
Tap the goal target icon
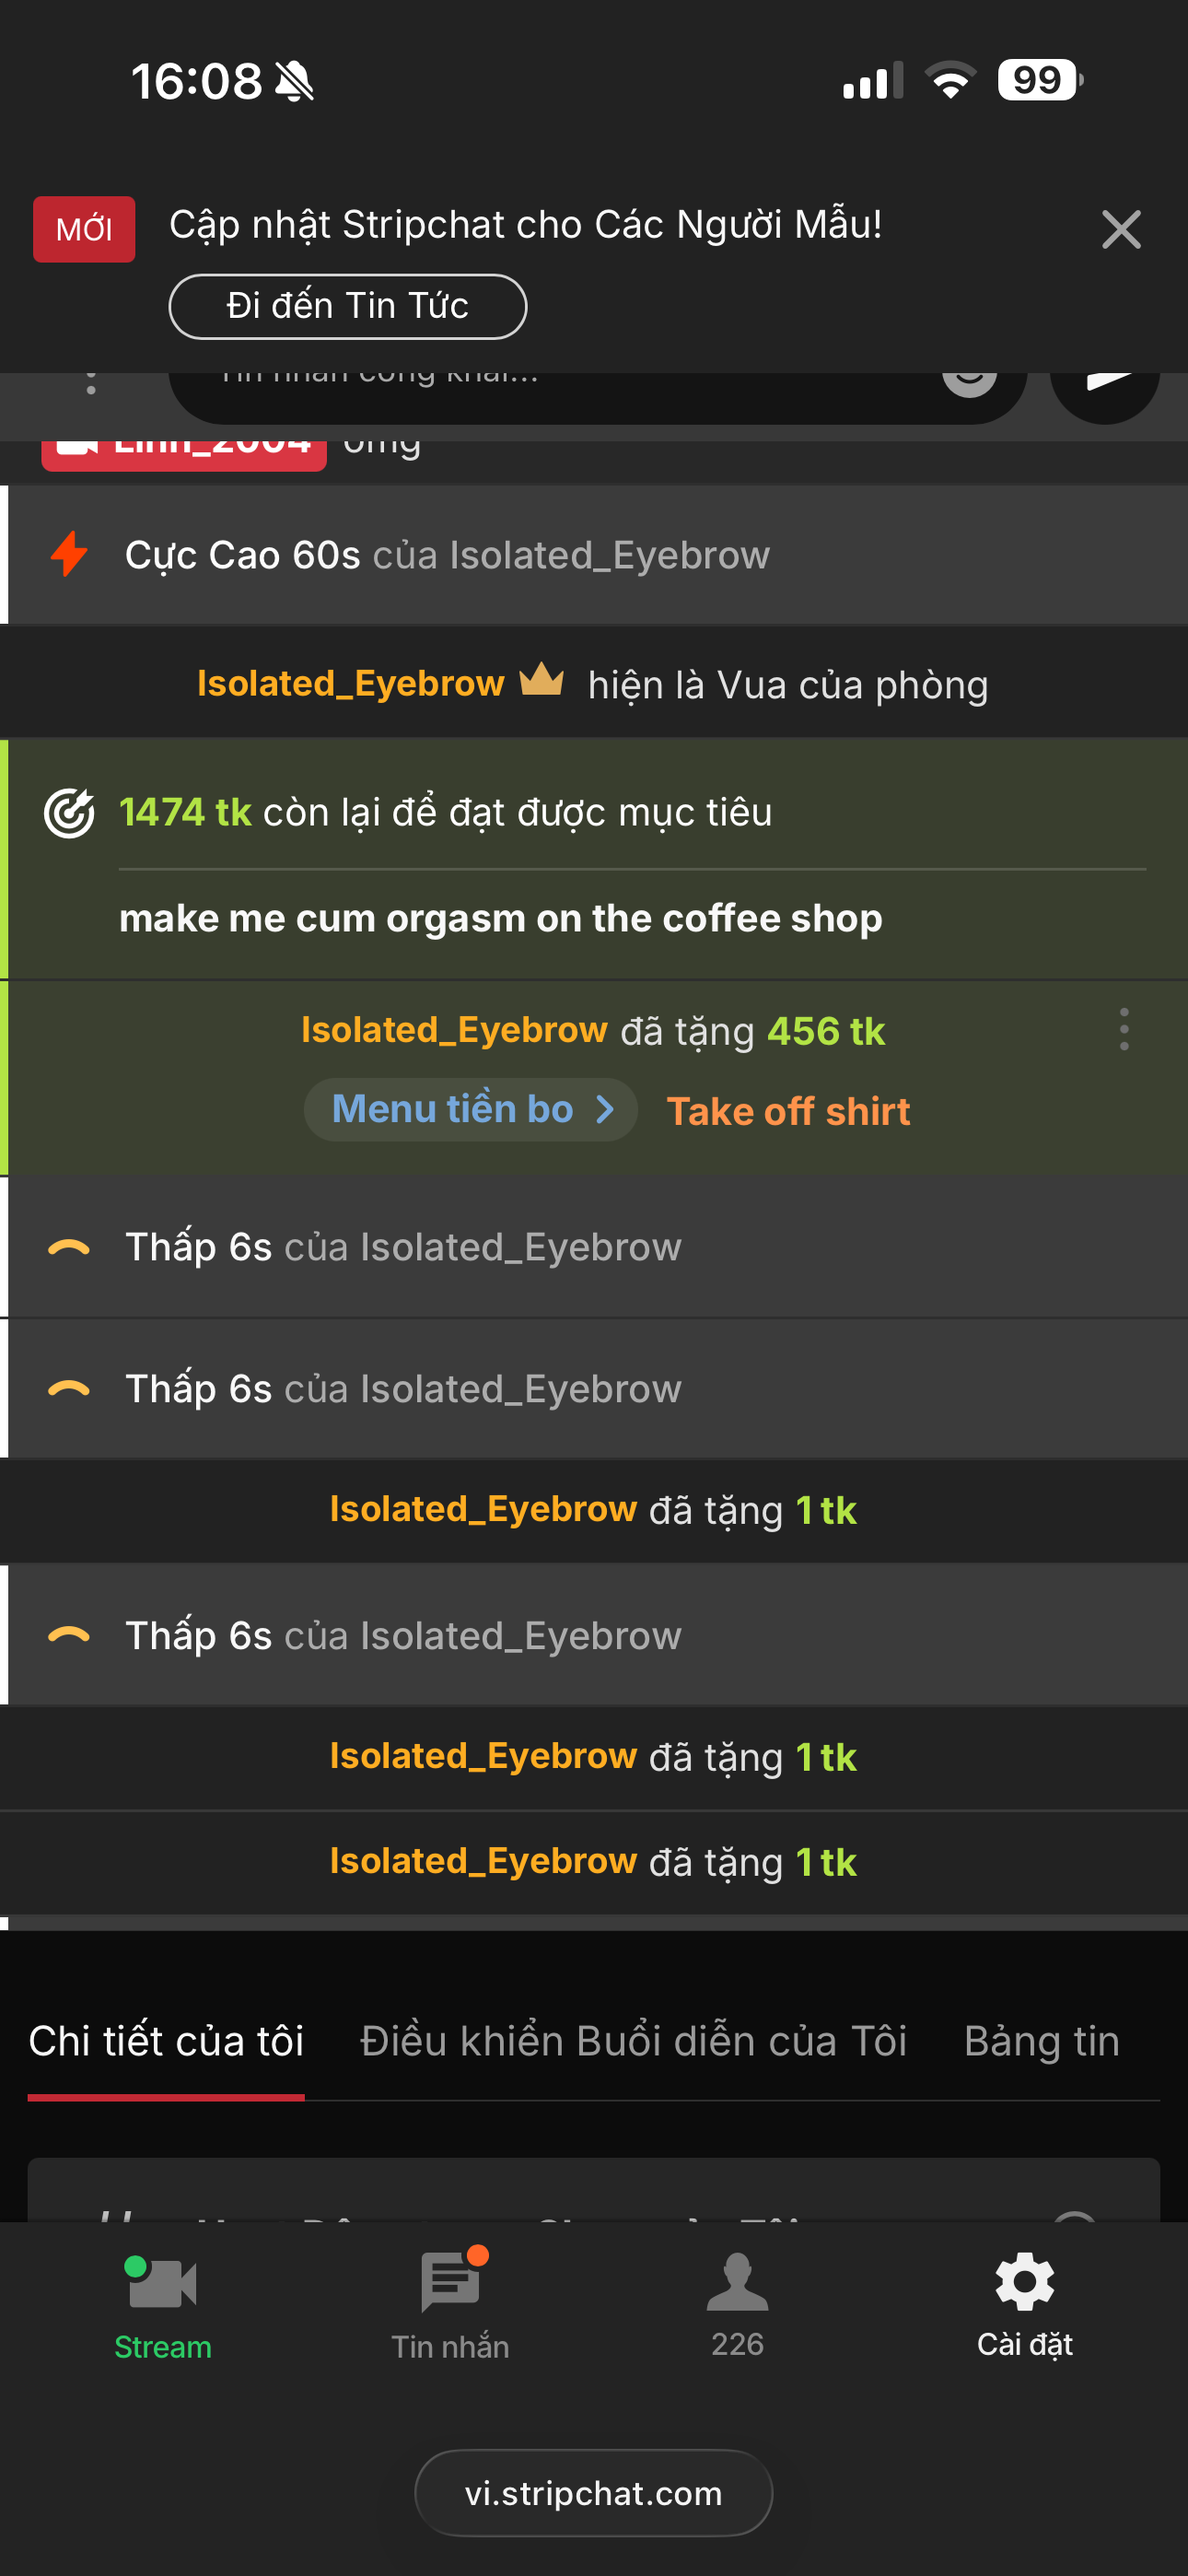tap(69, 813)
